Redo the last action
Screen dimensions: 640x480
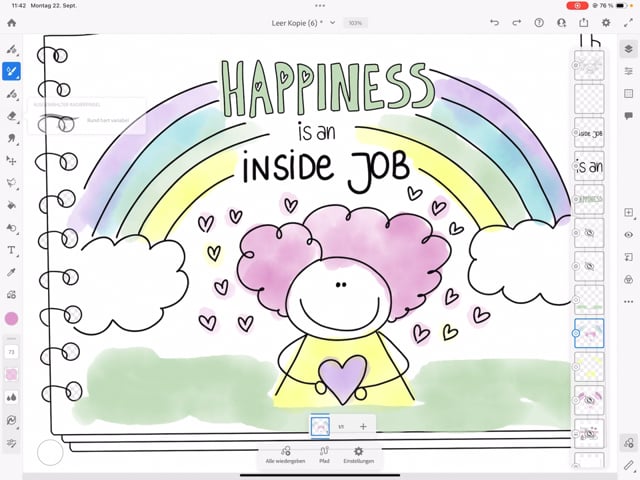(517, 23)
